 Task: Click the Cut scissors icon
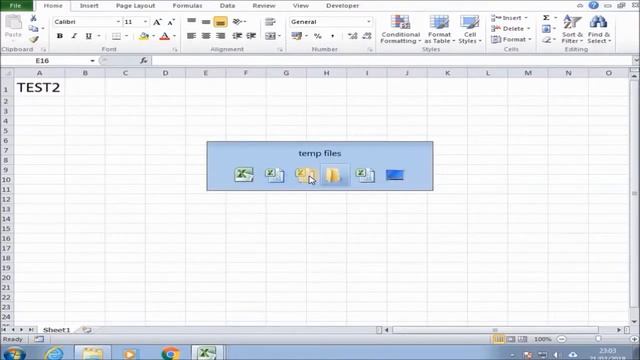point(33,18)
